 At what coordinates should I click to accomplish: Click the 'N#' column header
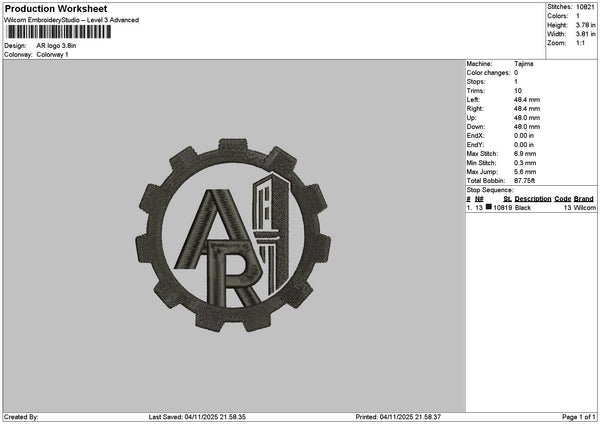coord(479,199)
